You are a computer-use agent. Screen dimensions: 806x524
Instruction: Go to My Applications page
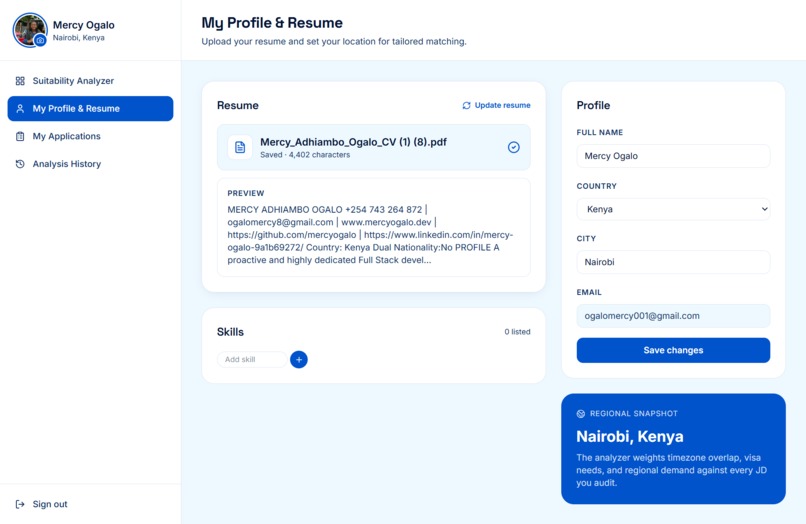coord(90,136)
